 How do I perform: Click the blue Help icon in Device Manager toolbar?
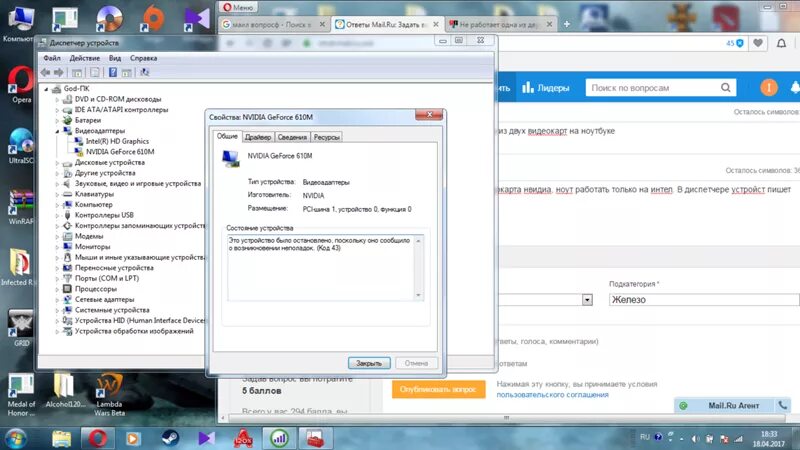pos(113,72)
